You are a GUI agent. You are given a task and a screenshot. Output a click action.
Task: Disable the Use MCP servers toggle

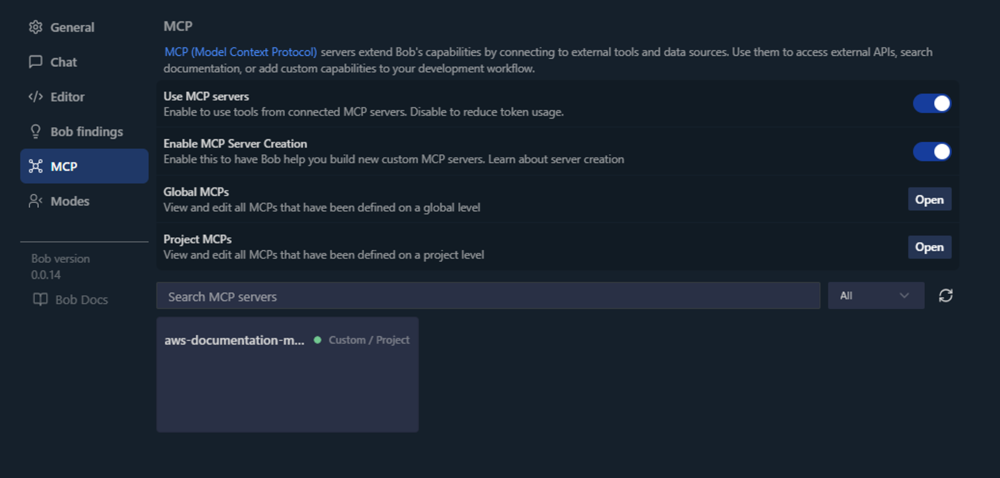coord(931,103)
